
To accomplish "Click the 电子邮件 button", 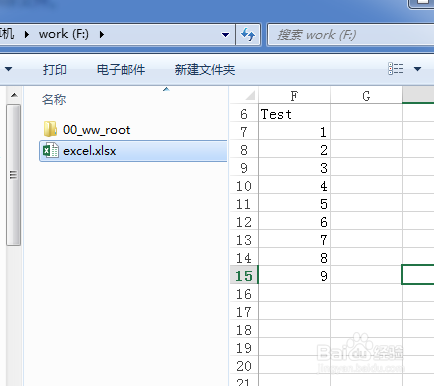I will pos(121,70).
